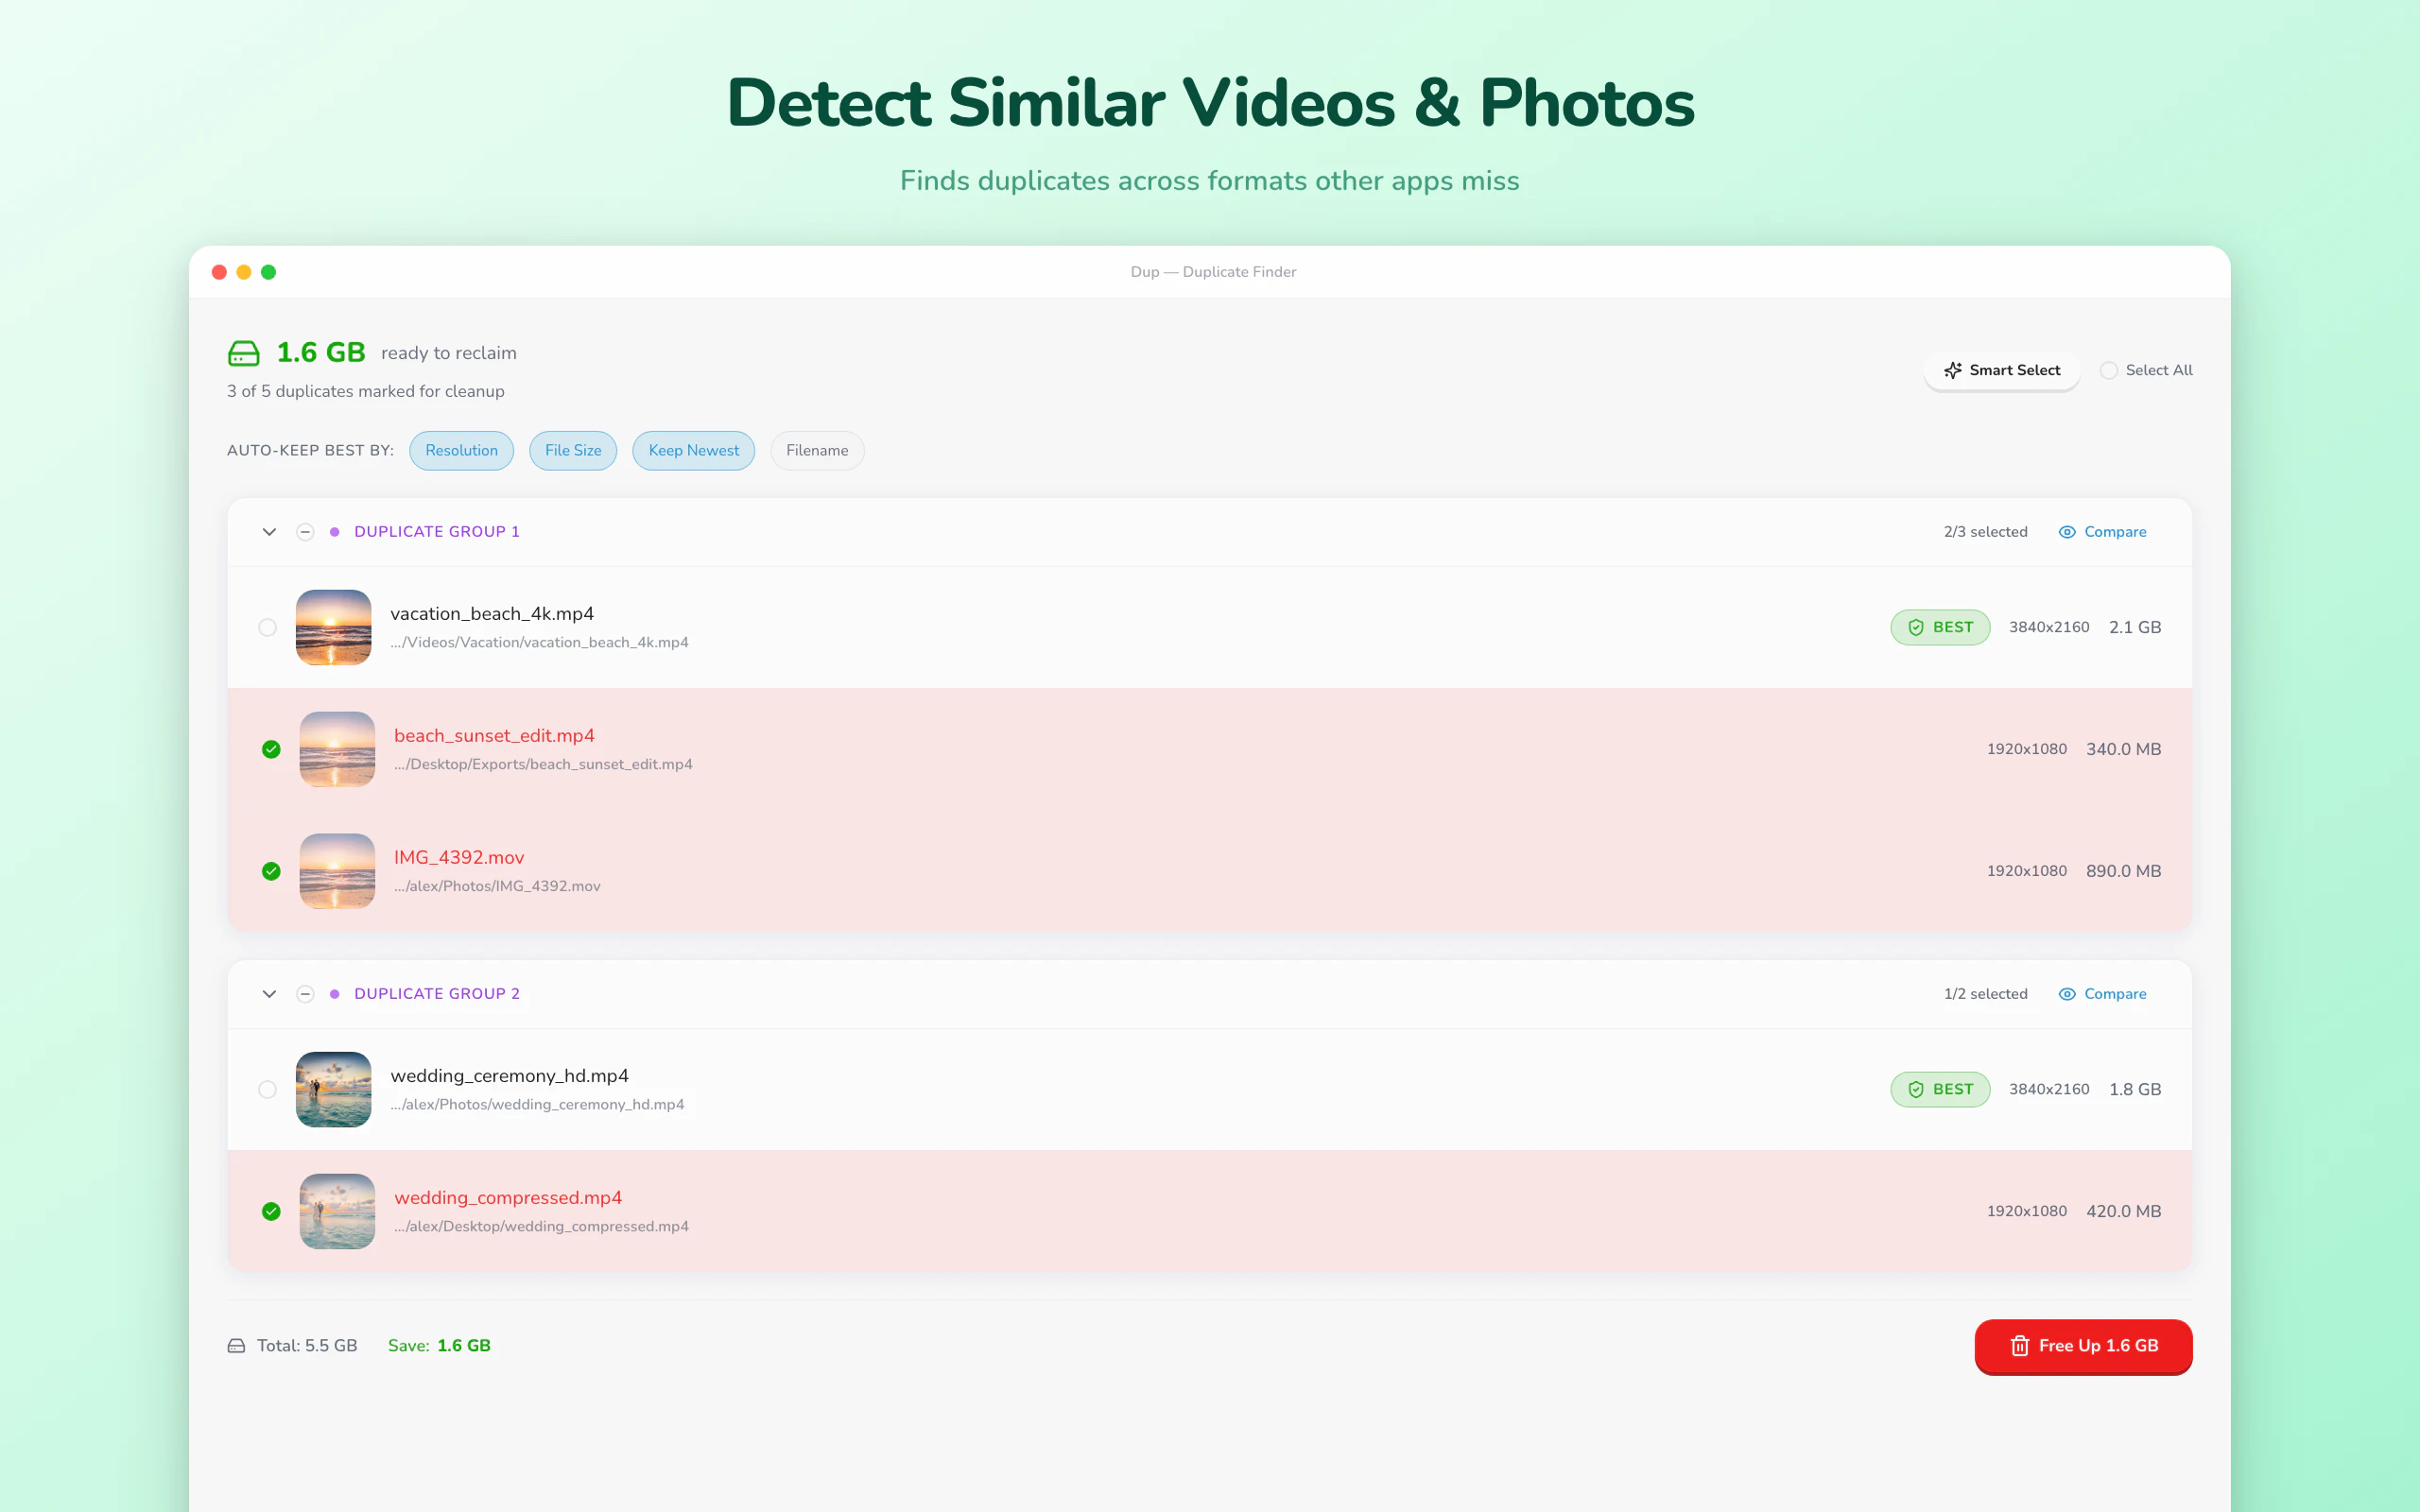This screenshot has width=2420, height=1512.
Task: Click the Smart Select sparkle icon
Action: click(1952, 370)
